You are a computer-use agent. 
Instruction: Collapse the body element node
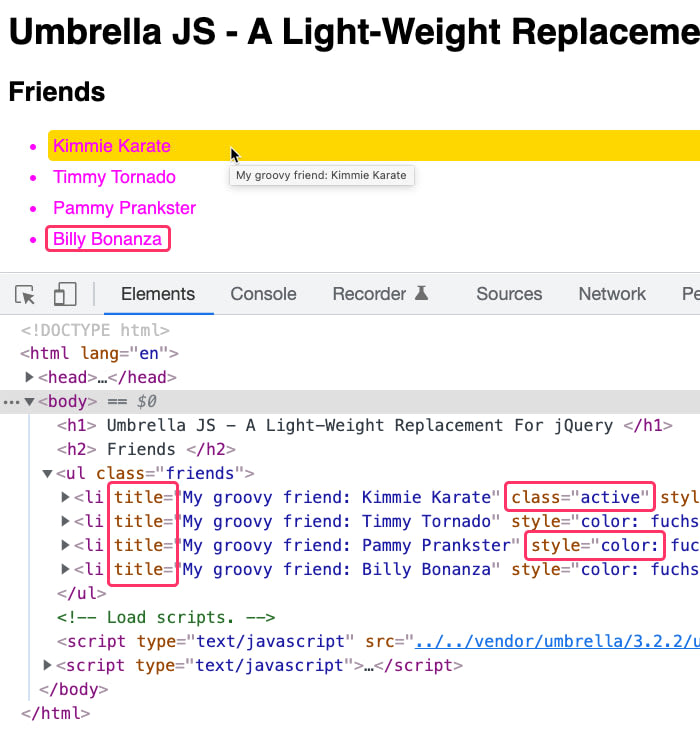(x=30, y=402)
